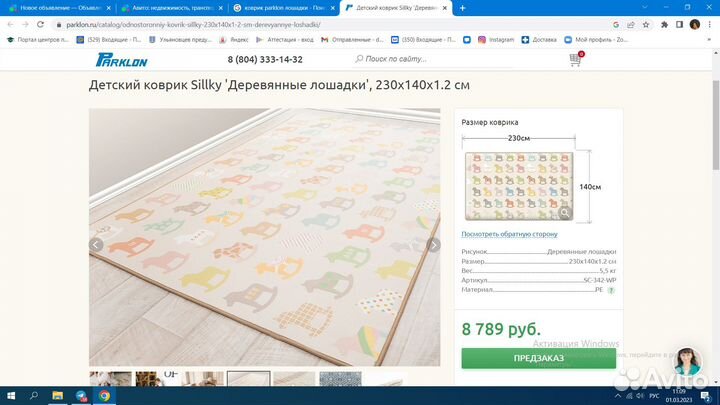Select the blue patterned sixth thumbnail
This screenshot has width=720, height=405.
point(340,378)
